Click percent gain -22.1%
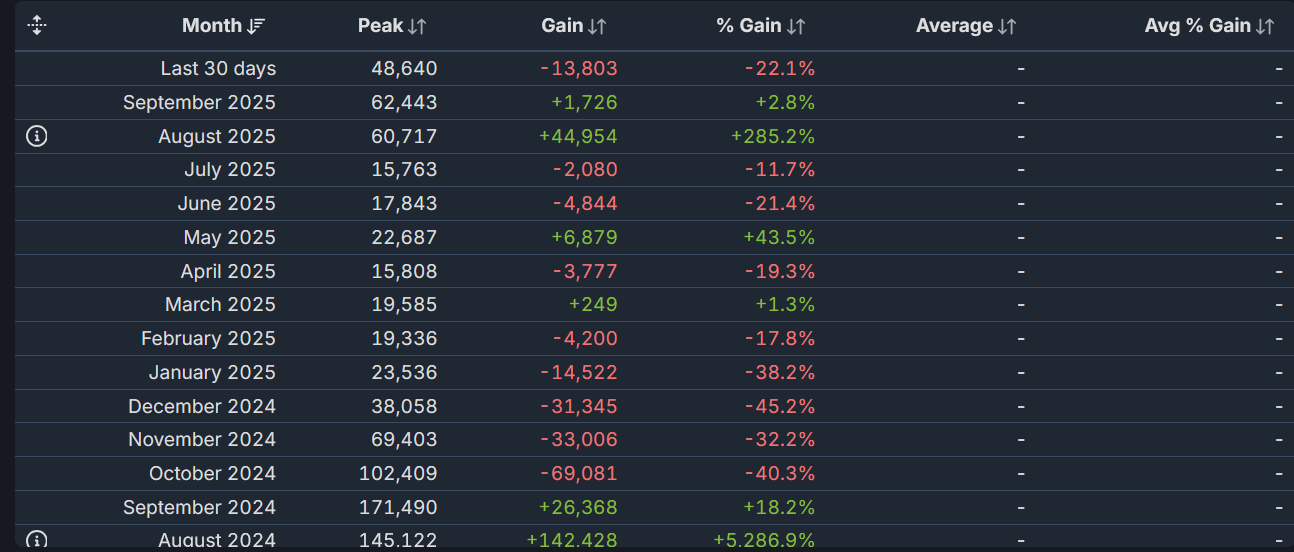This screenshot has height=552, width=1294. 780,69
